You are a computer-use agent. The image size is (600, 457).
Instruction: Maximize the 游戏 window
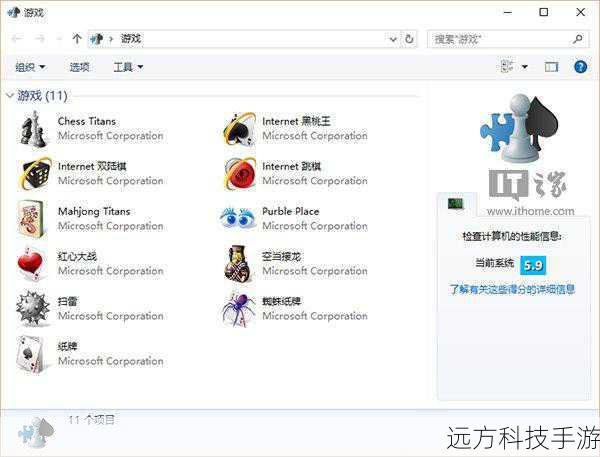pos(543,12)
